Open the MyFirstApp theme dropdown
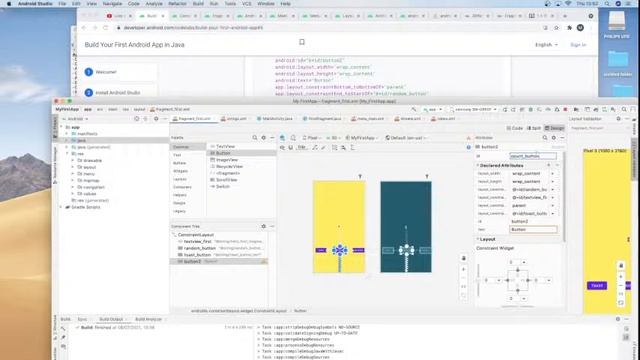This screenshot has width=640, height=360. pyautogui.click(x=362, y=138)
